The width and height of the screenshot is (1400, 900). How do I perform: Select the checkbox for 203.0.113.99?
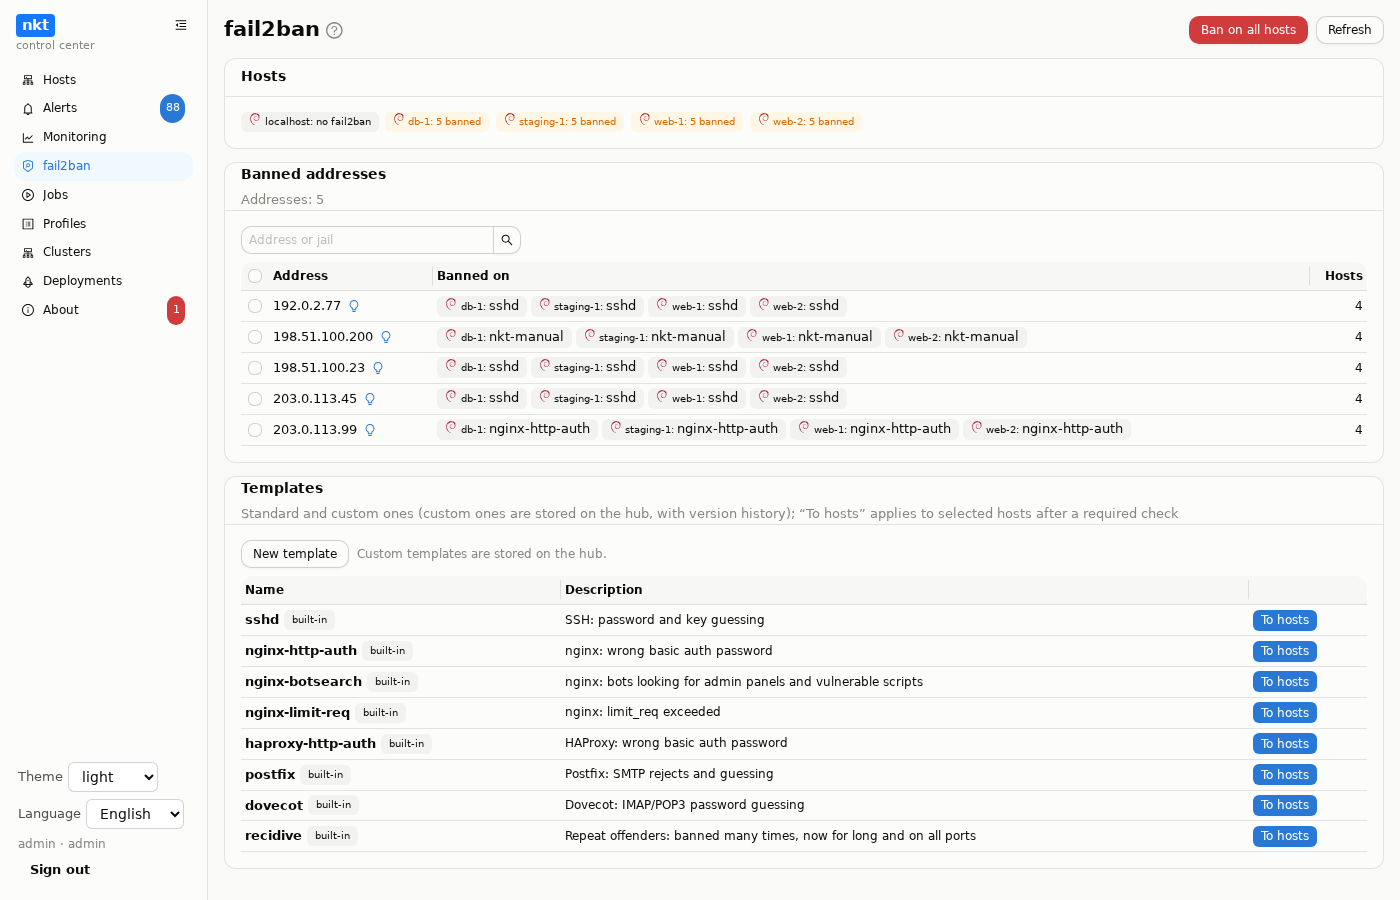click(x=255, y=430)
